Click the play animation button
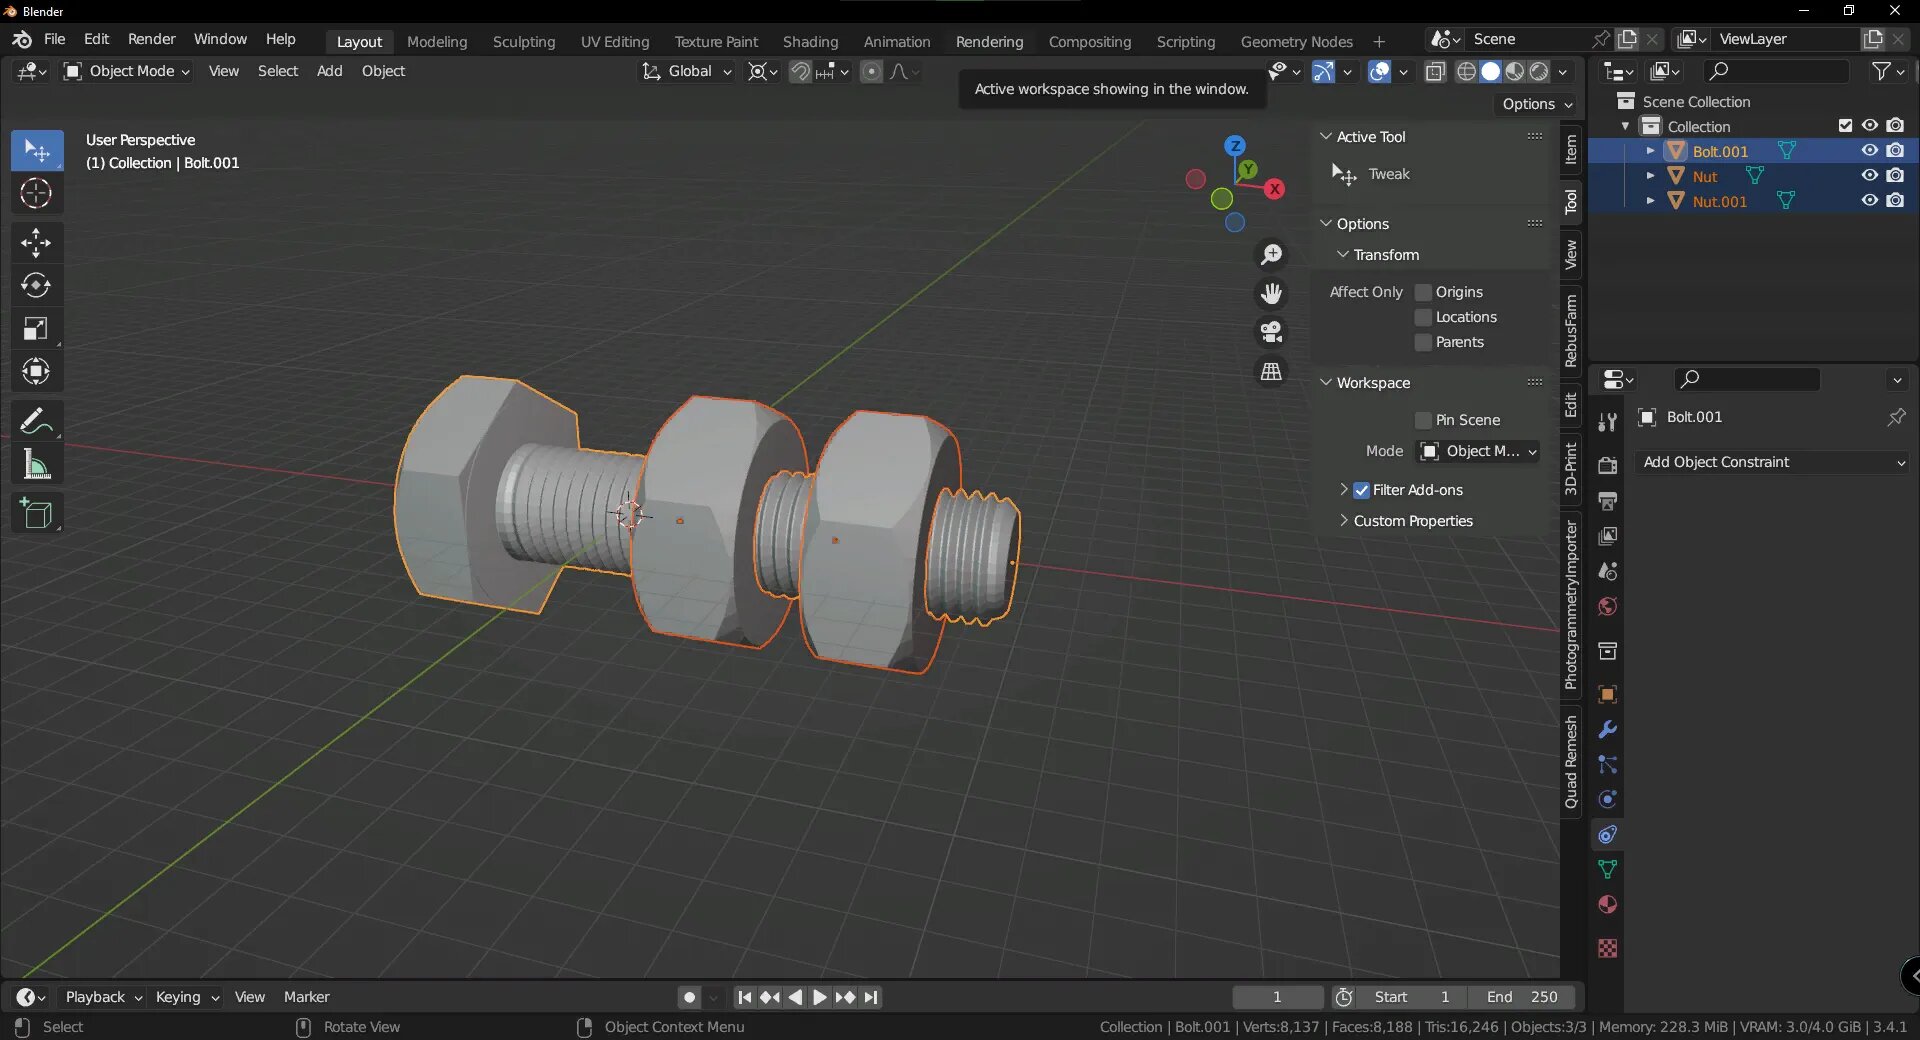 819,997
